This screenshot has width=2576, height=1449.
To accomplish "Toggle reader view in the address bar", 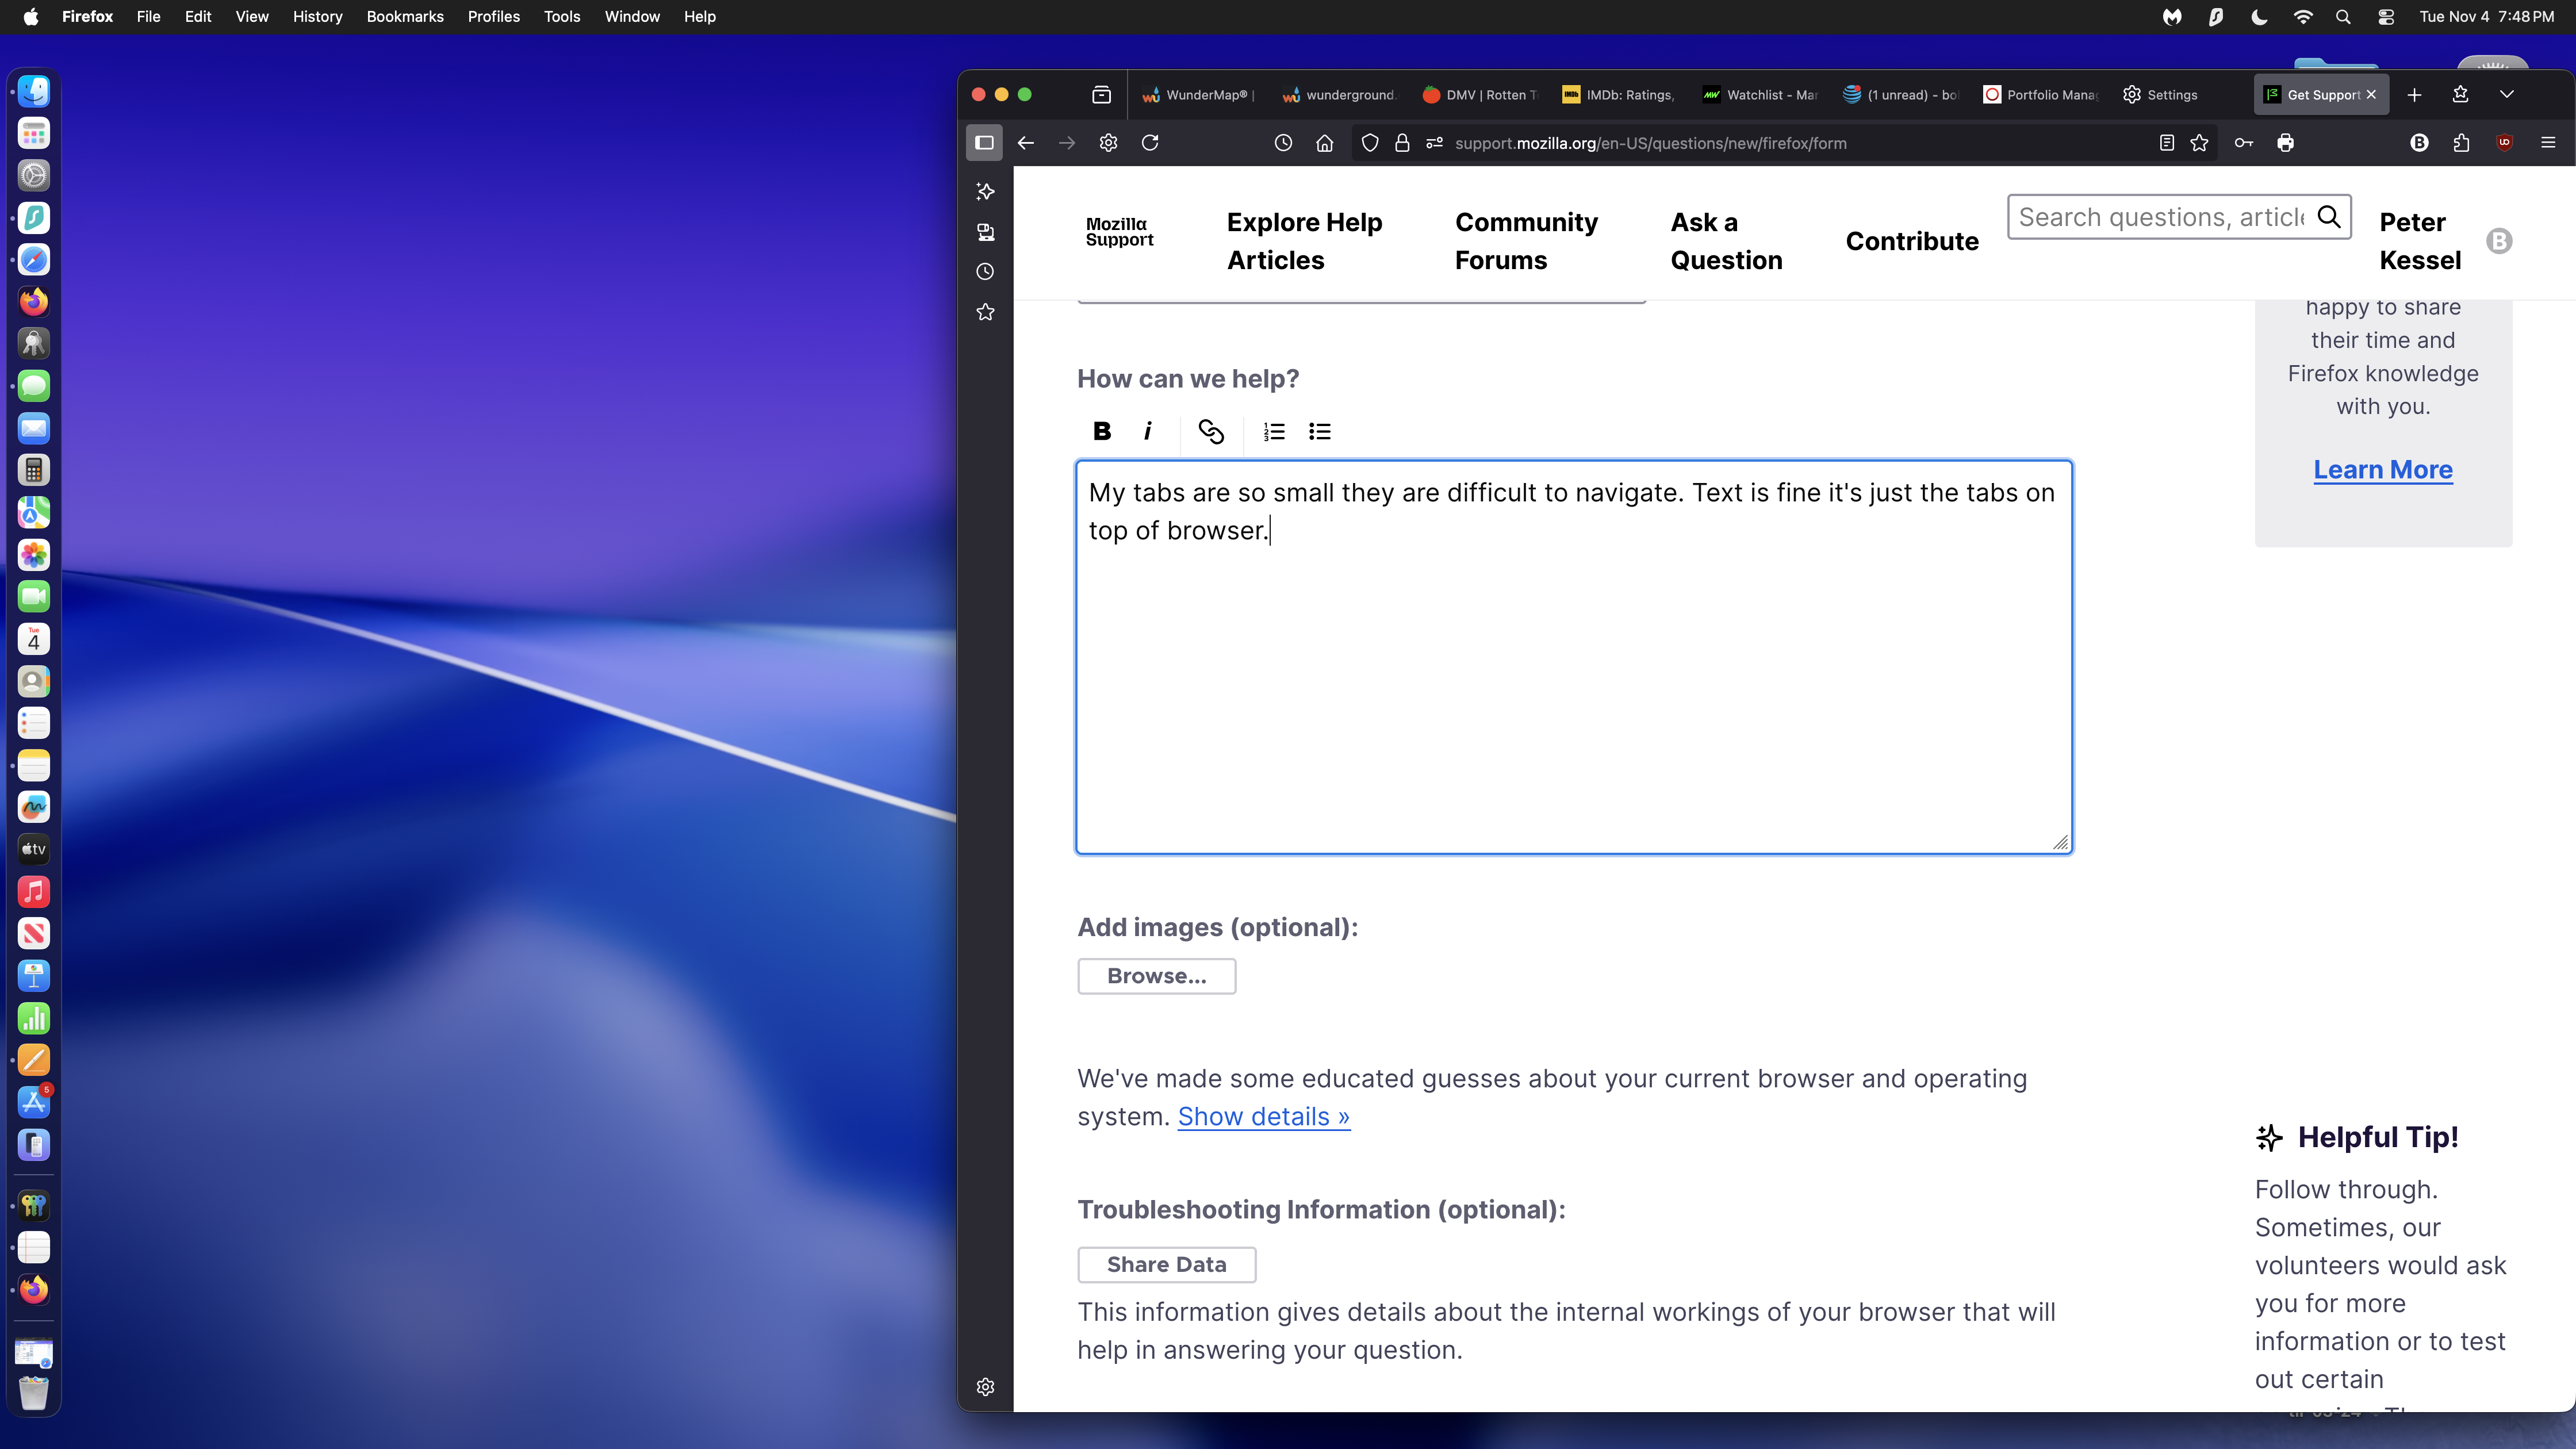I will pos(2166,143).
